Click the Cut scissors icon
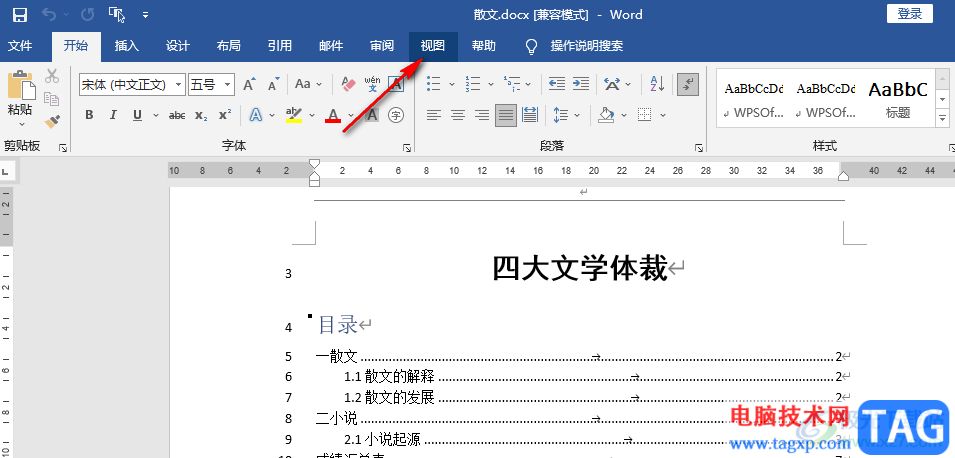Image resolution: width=955 pixels, height=458 pixels. [x=52, y=76]
